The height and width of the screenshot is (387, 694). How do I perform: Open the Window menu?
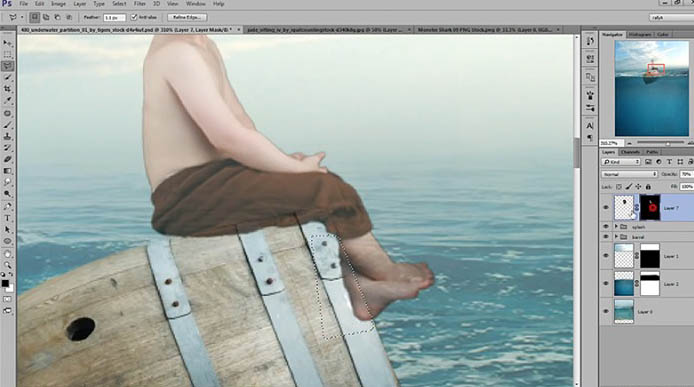pyautogui.click(x=195, y=4)
